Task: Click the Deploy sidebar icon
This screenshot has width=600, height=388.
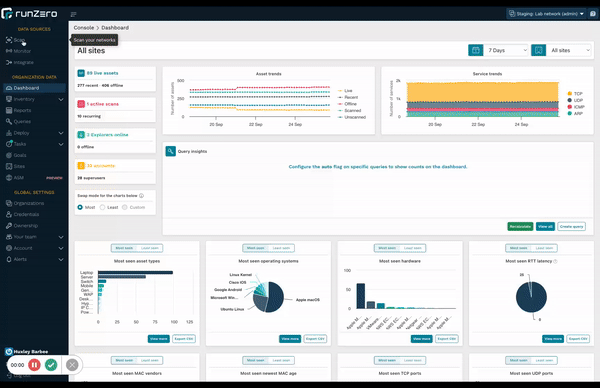Action: [9, 133]
